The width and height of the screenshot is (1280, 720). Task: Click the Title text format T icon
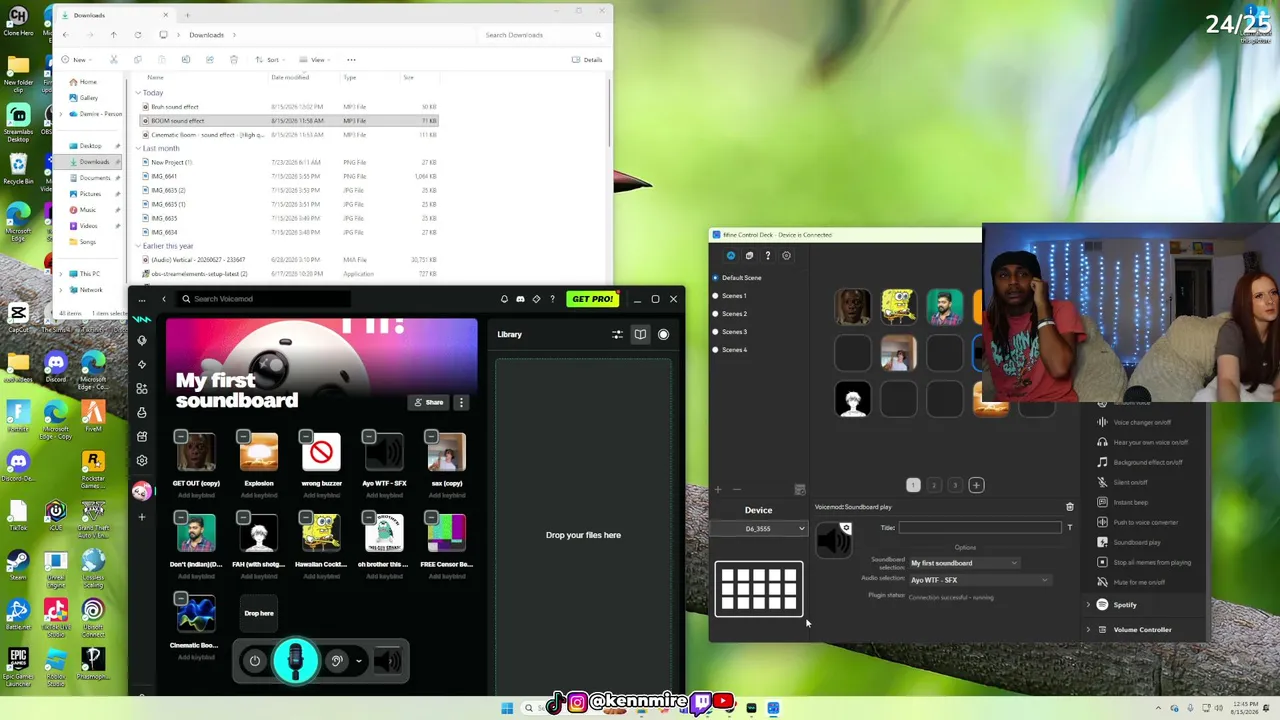[1069, 528]
